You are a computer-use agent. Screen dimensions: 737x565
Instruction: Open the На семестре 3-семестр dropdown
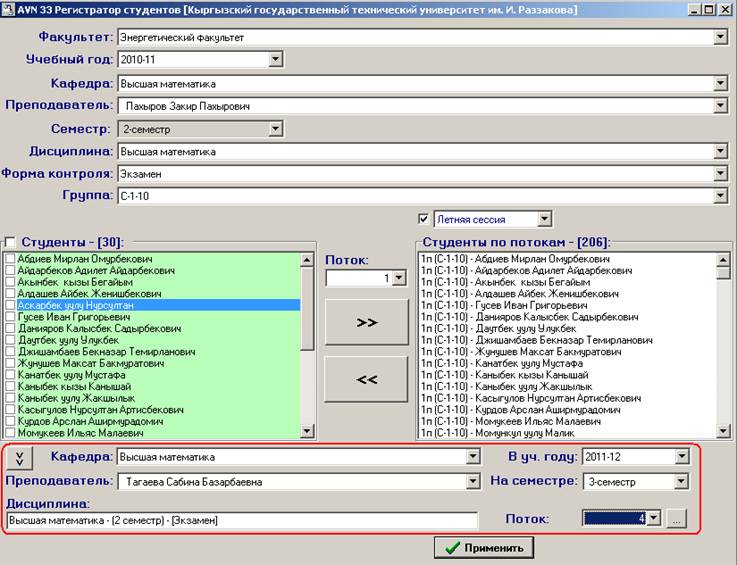[682, 481]
